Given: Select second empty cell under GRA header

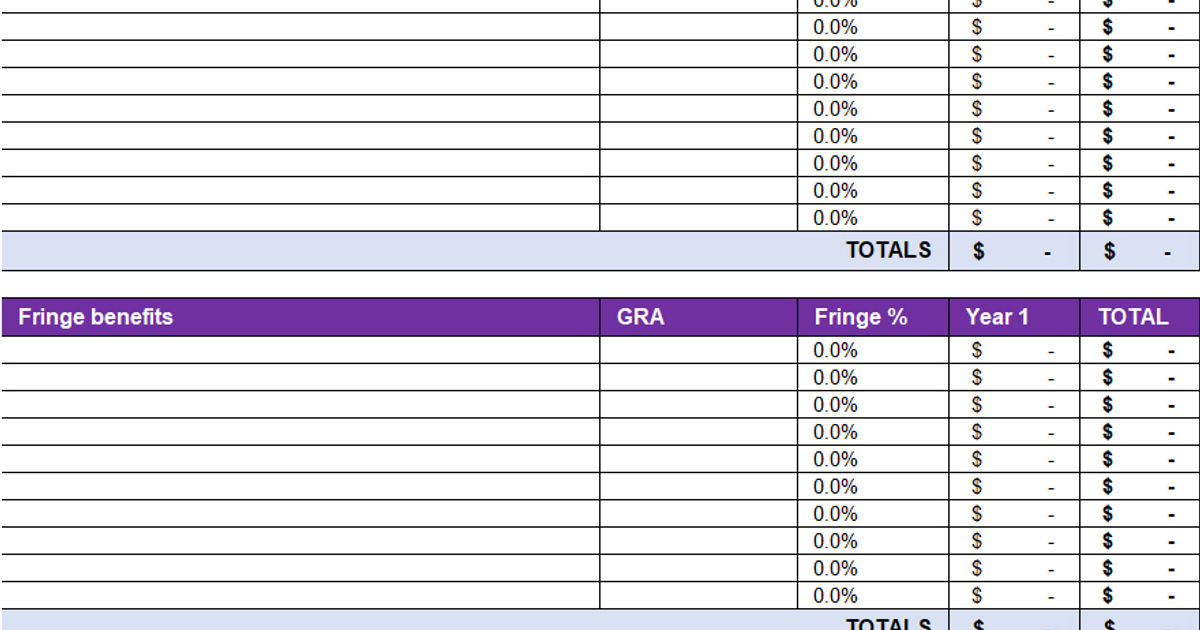Looking at the screenshot, I should 698,377.
